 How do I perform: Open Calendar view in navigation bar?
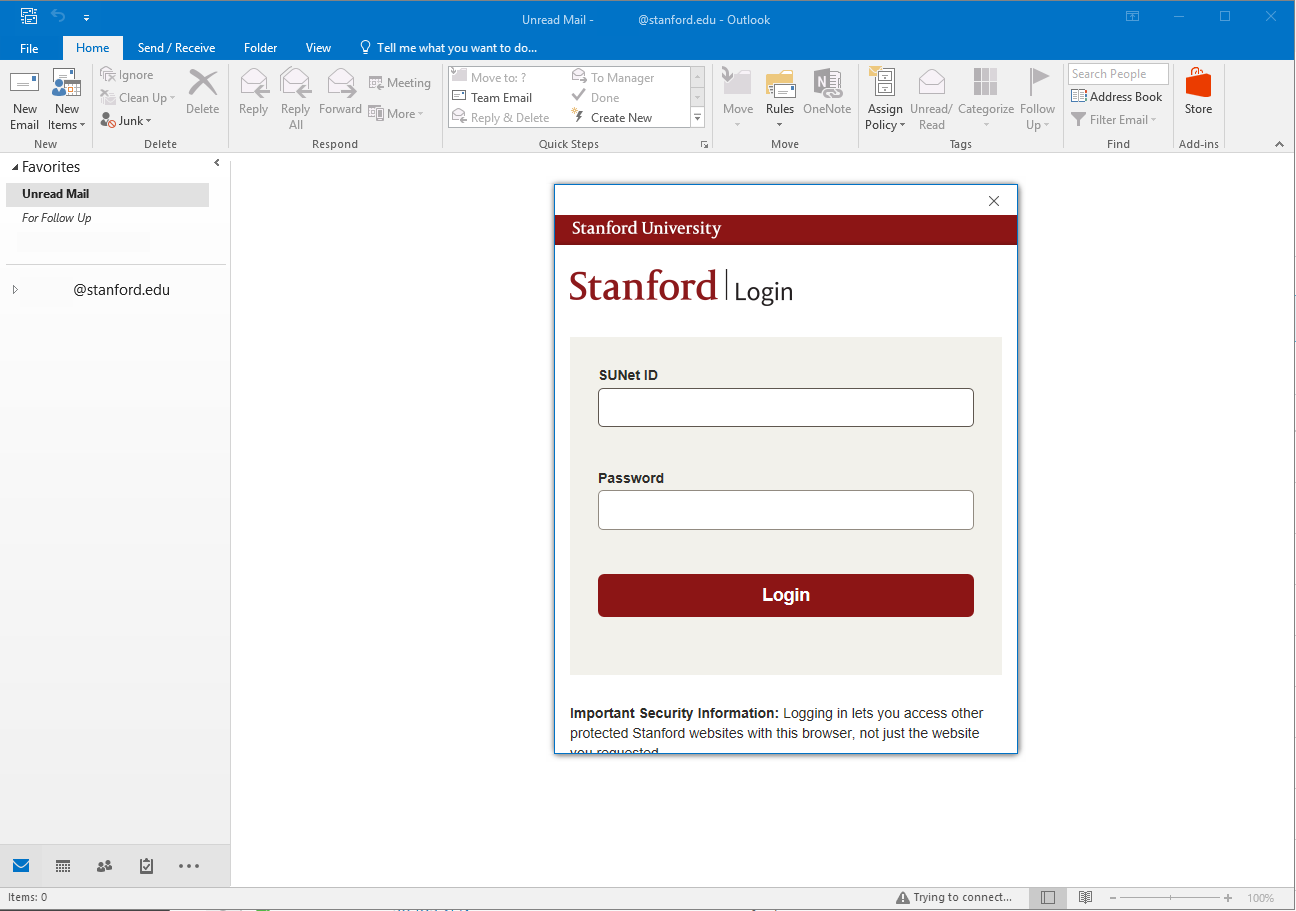(63, 866)
